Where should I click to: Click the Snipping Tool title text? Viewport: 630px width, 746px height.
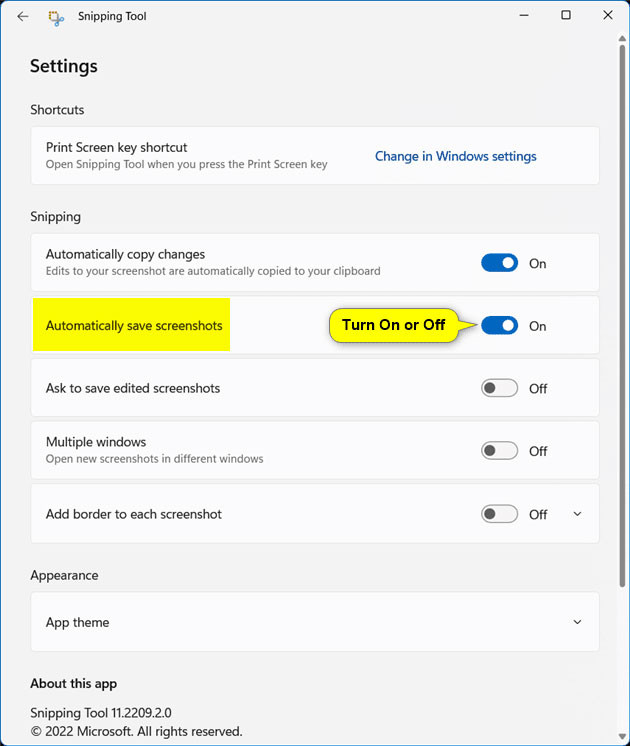point(112,17)
